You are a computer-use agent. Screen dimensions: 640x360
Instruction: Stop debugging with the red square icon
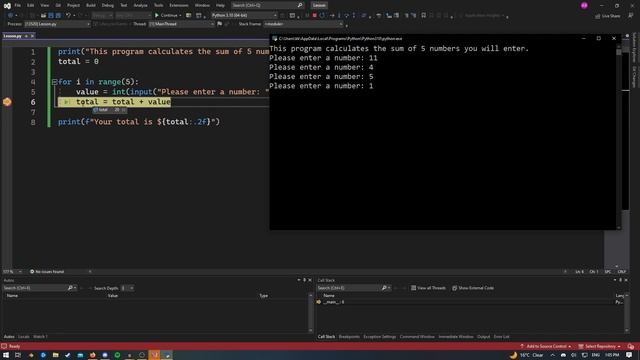pyautogui.click(x=314, y=16)
